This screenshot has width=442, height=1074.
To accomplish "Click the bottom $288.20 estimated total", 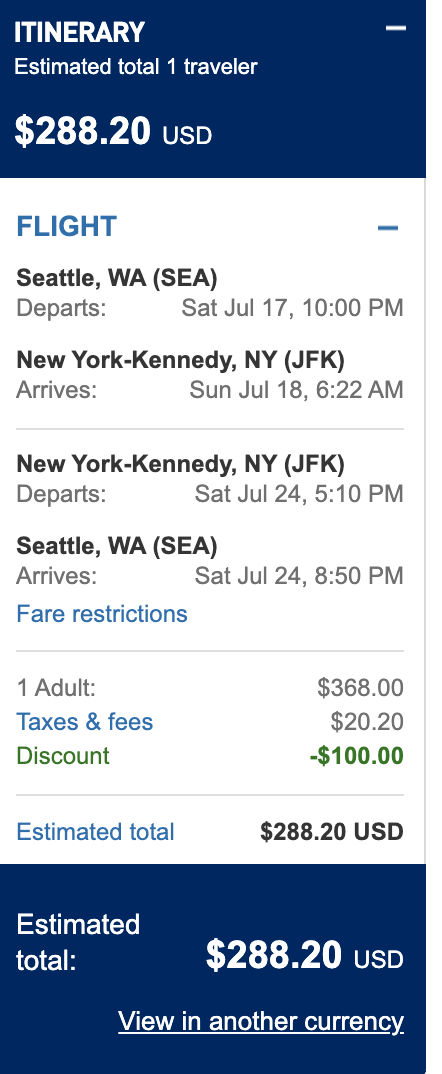I will (304, 956).
